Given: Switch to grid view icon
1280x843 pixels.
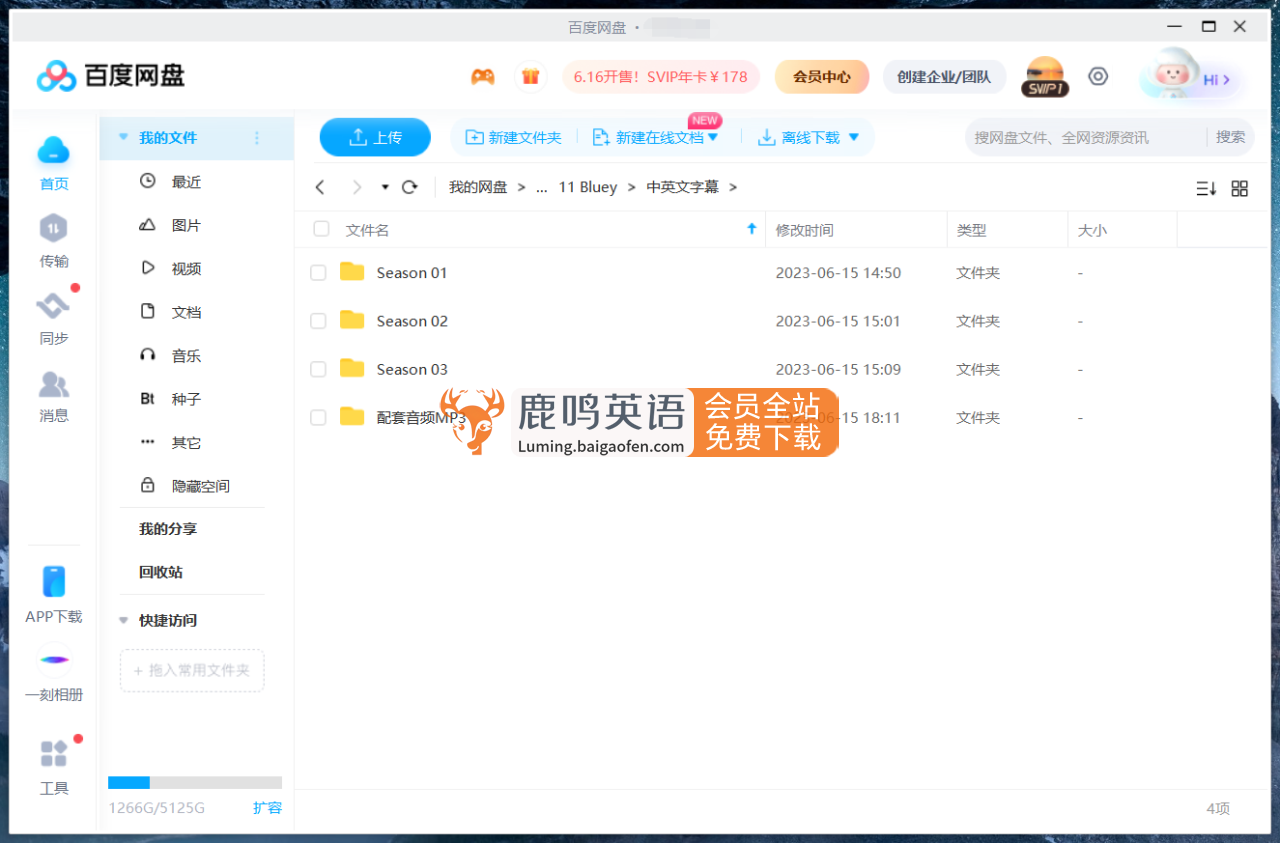Looking at the screenshot, I should pyautogui.click(x=1240, y=188).
